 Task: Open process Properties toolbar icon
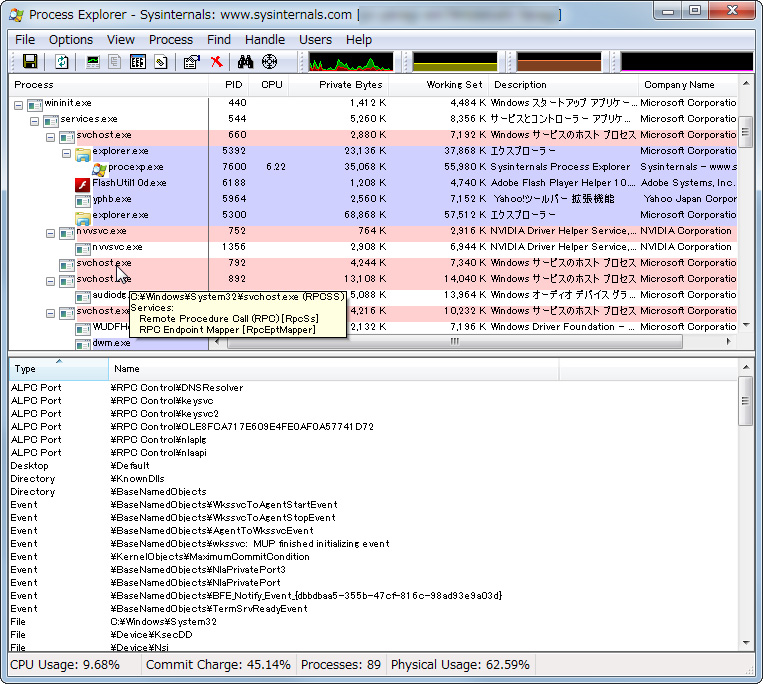click(192, 62)
